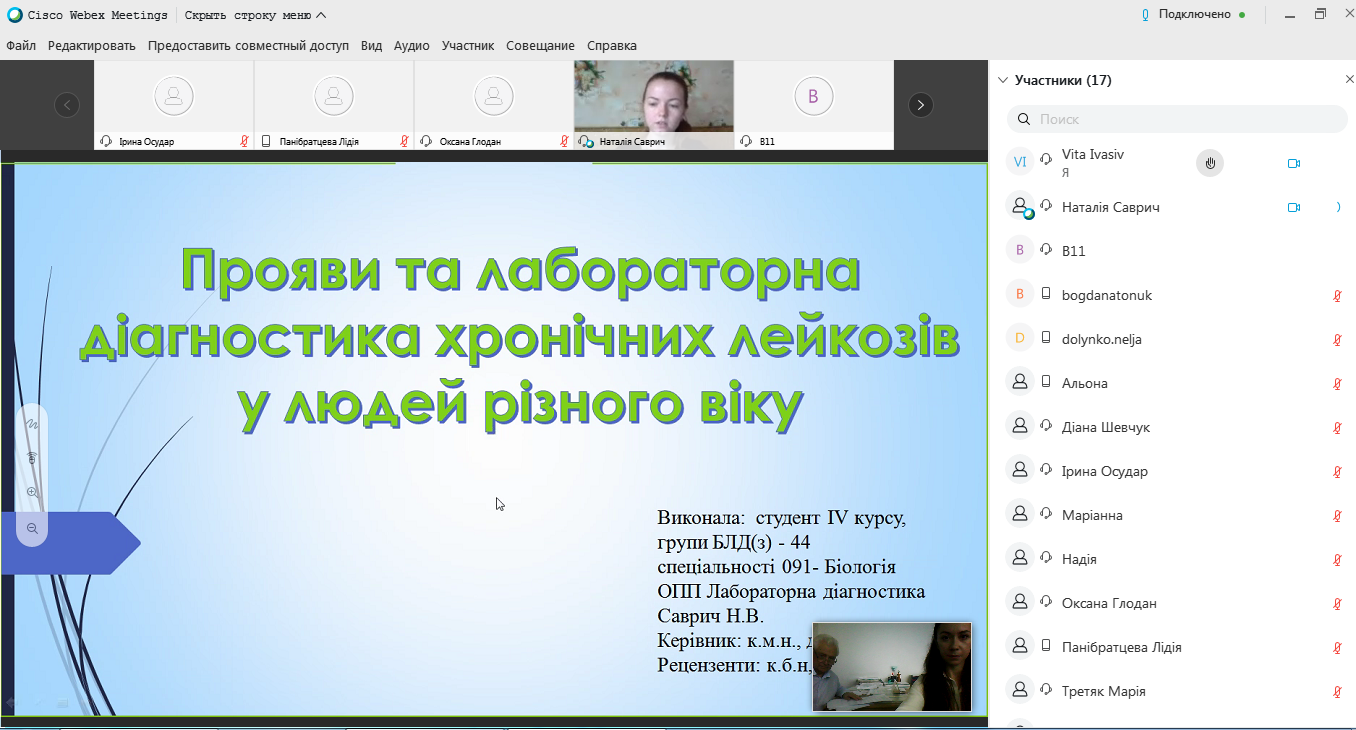This screenshot has width=1356, height=730.
Task: Click the zoom in magnifier icon
Action: click(32, 492)
